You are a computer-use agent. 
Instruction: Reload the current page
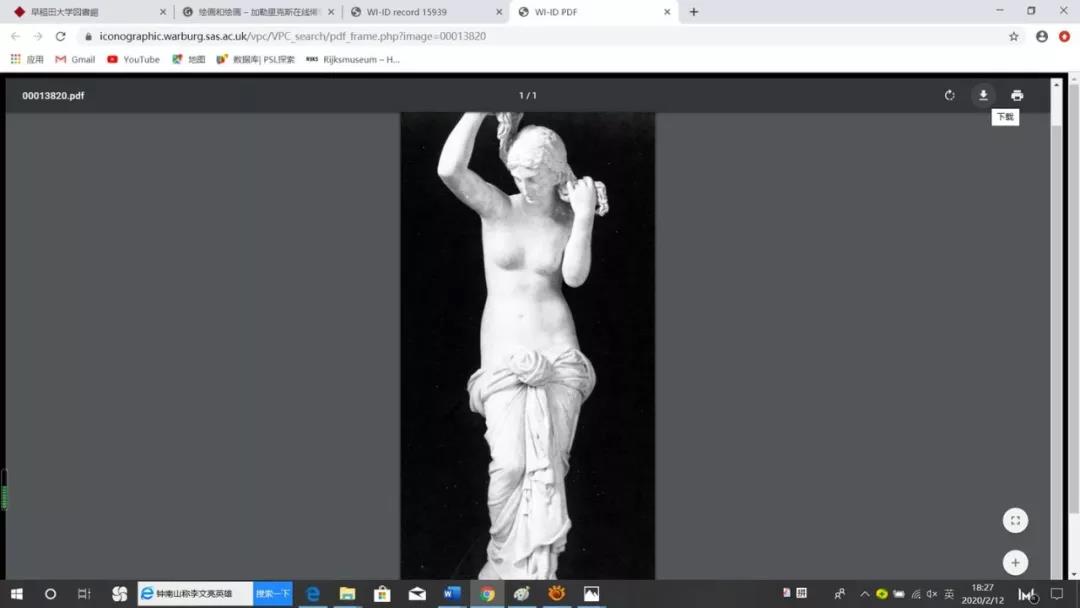tap(60, 36)
